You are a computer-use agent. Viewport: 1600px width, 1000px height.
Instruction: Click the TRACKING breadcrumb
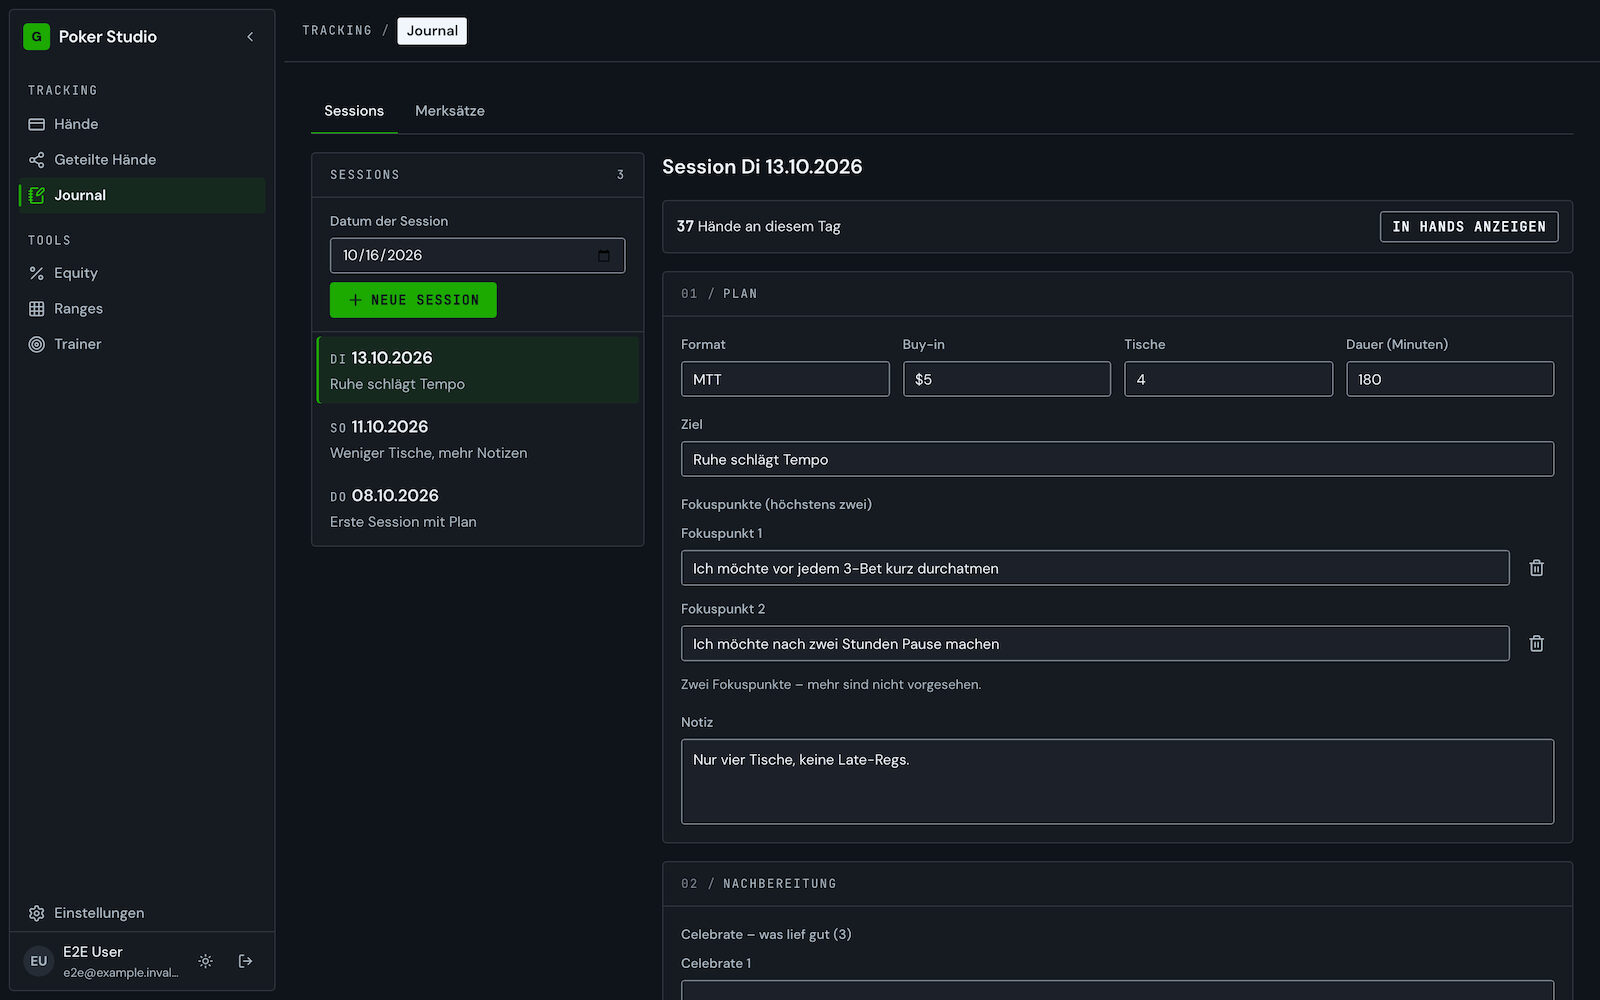pyautogui.click(x=337, y=31)
